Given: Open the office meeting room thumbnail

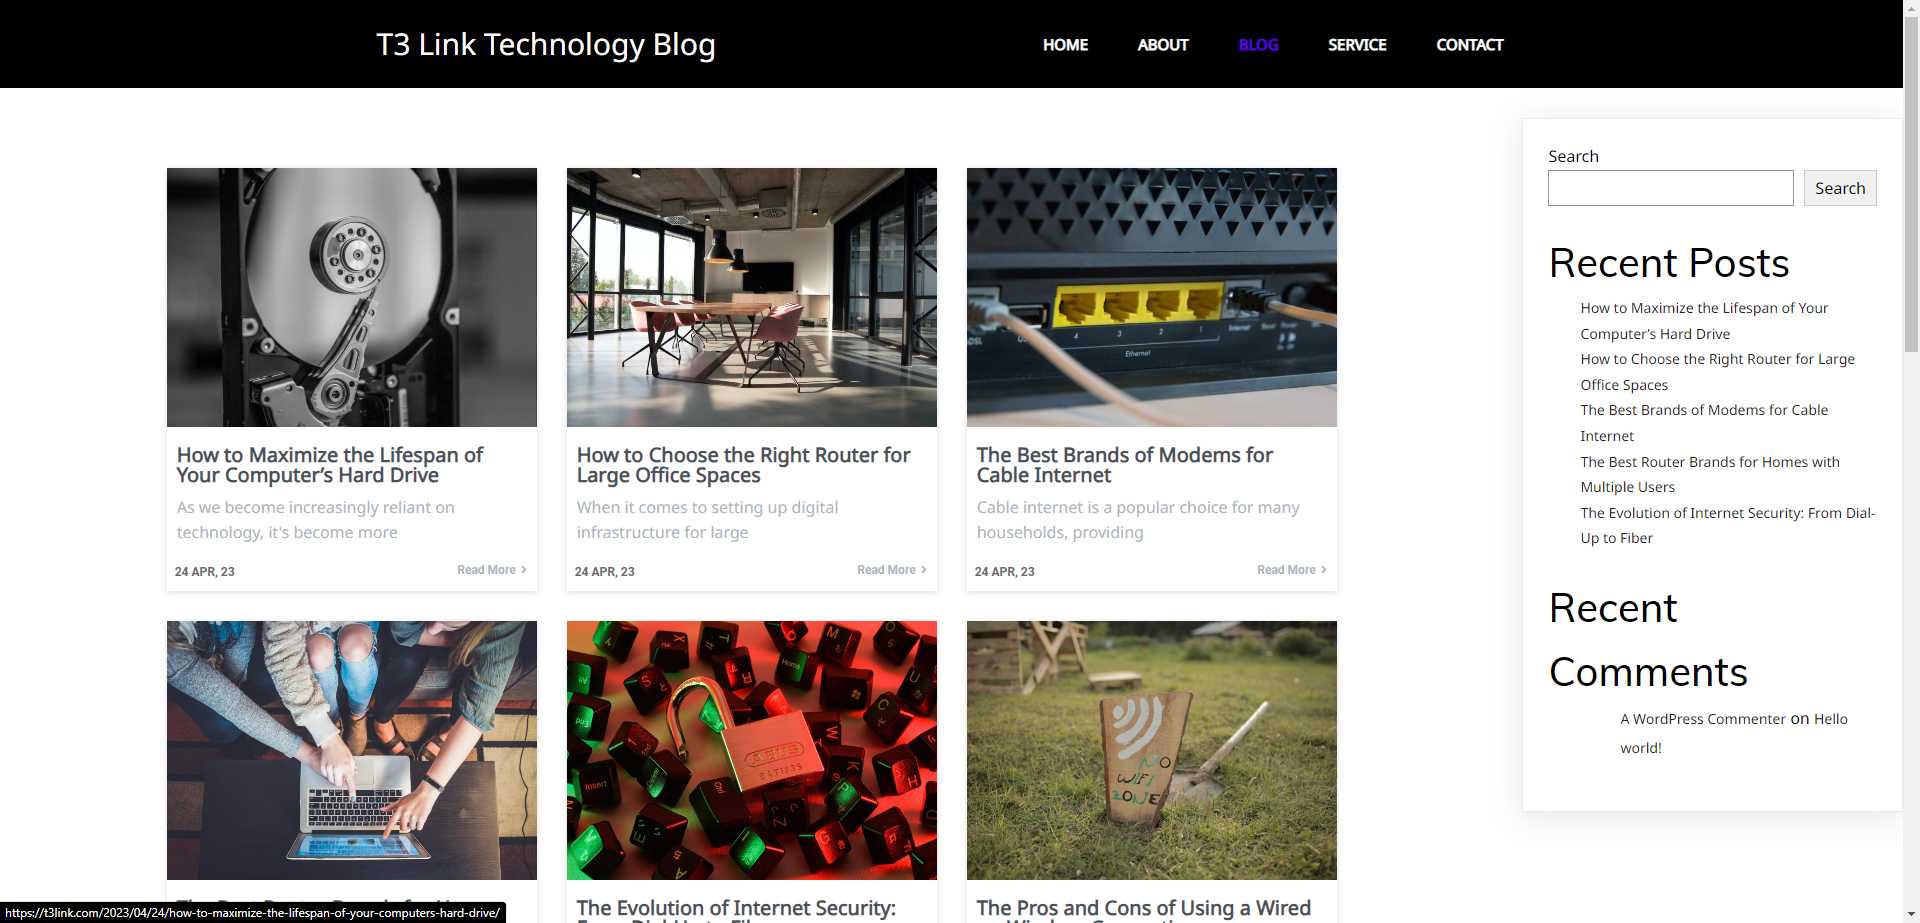Looking at the screenshot, I should point(752,297).
